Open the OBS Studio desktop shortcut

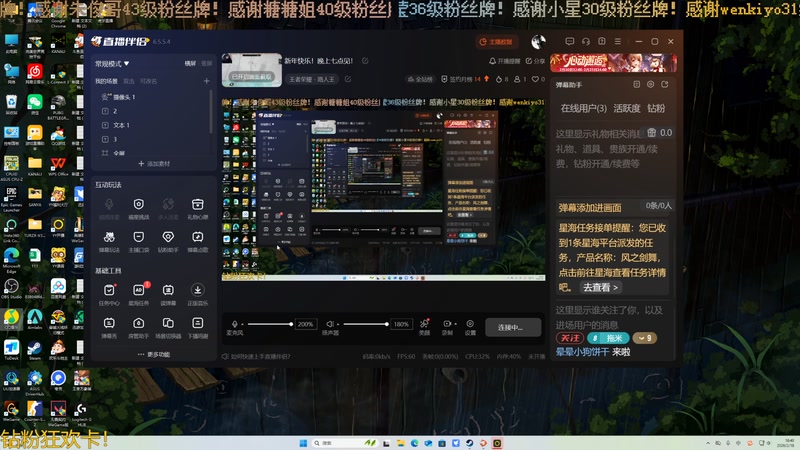point(11,289)
